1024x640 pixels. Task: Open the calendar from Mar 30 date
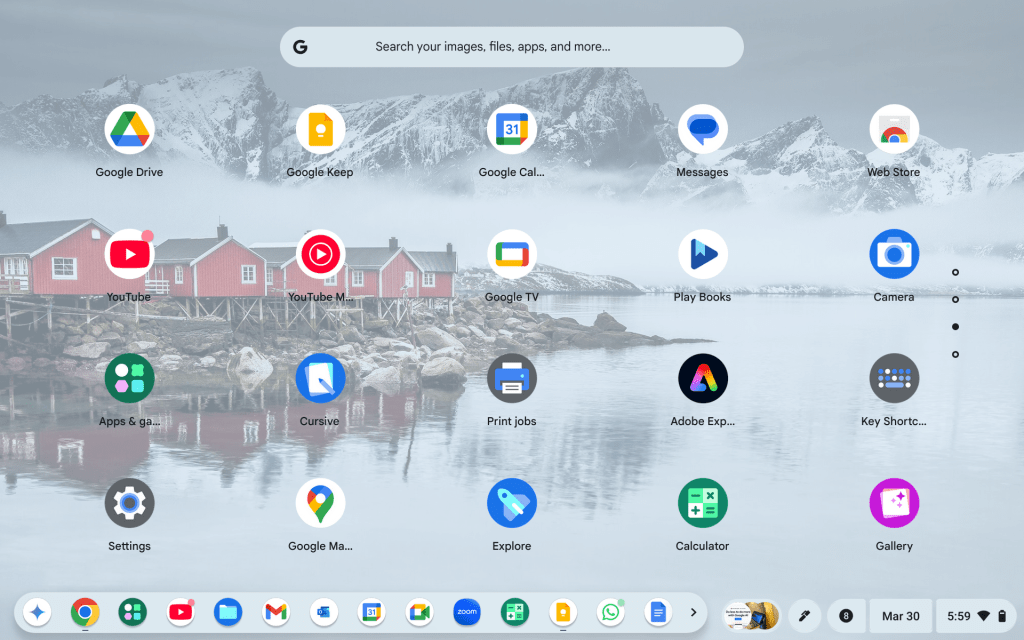click(x=900, y=615)
